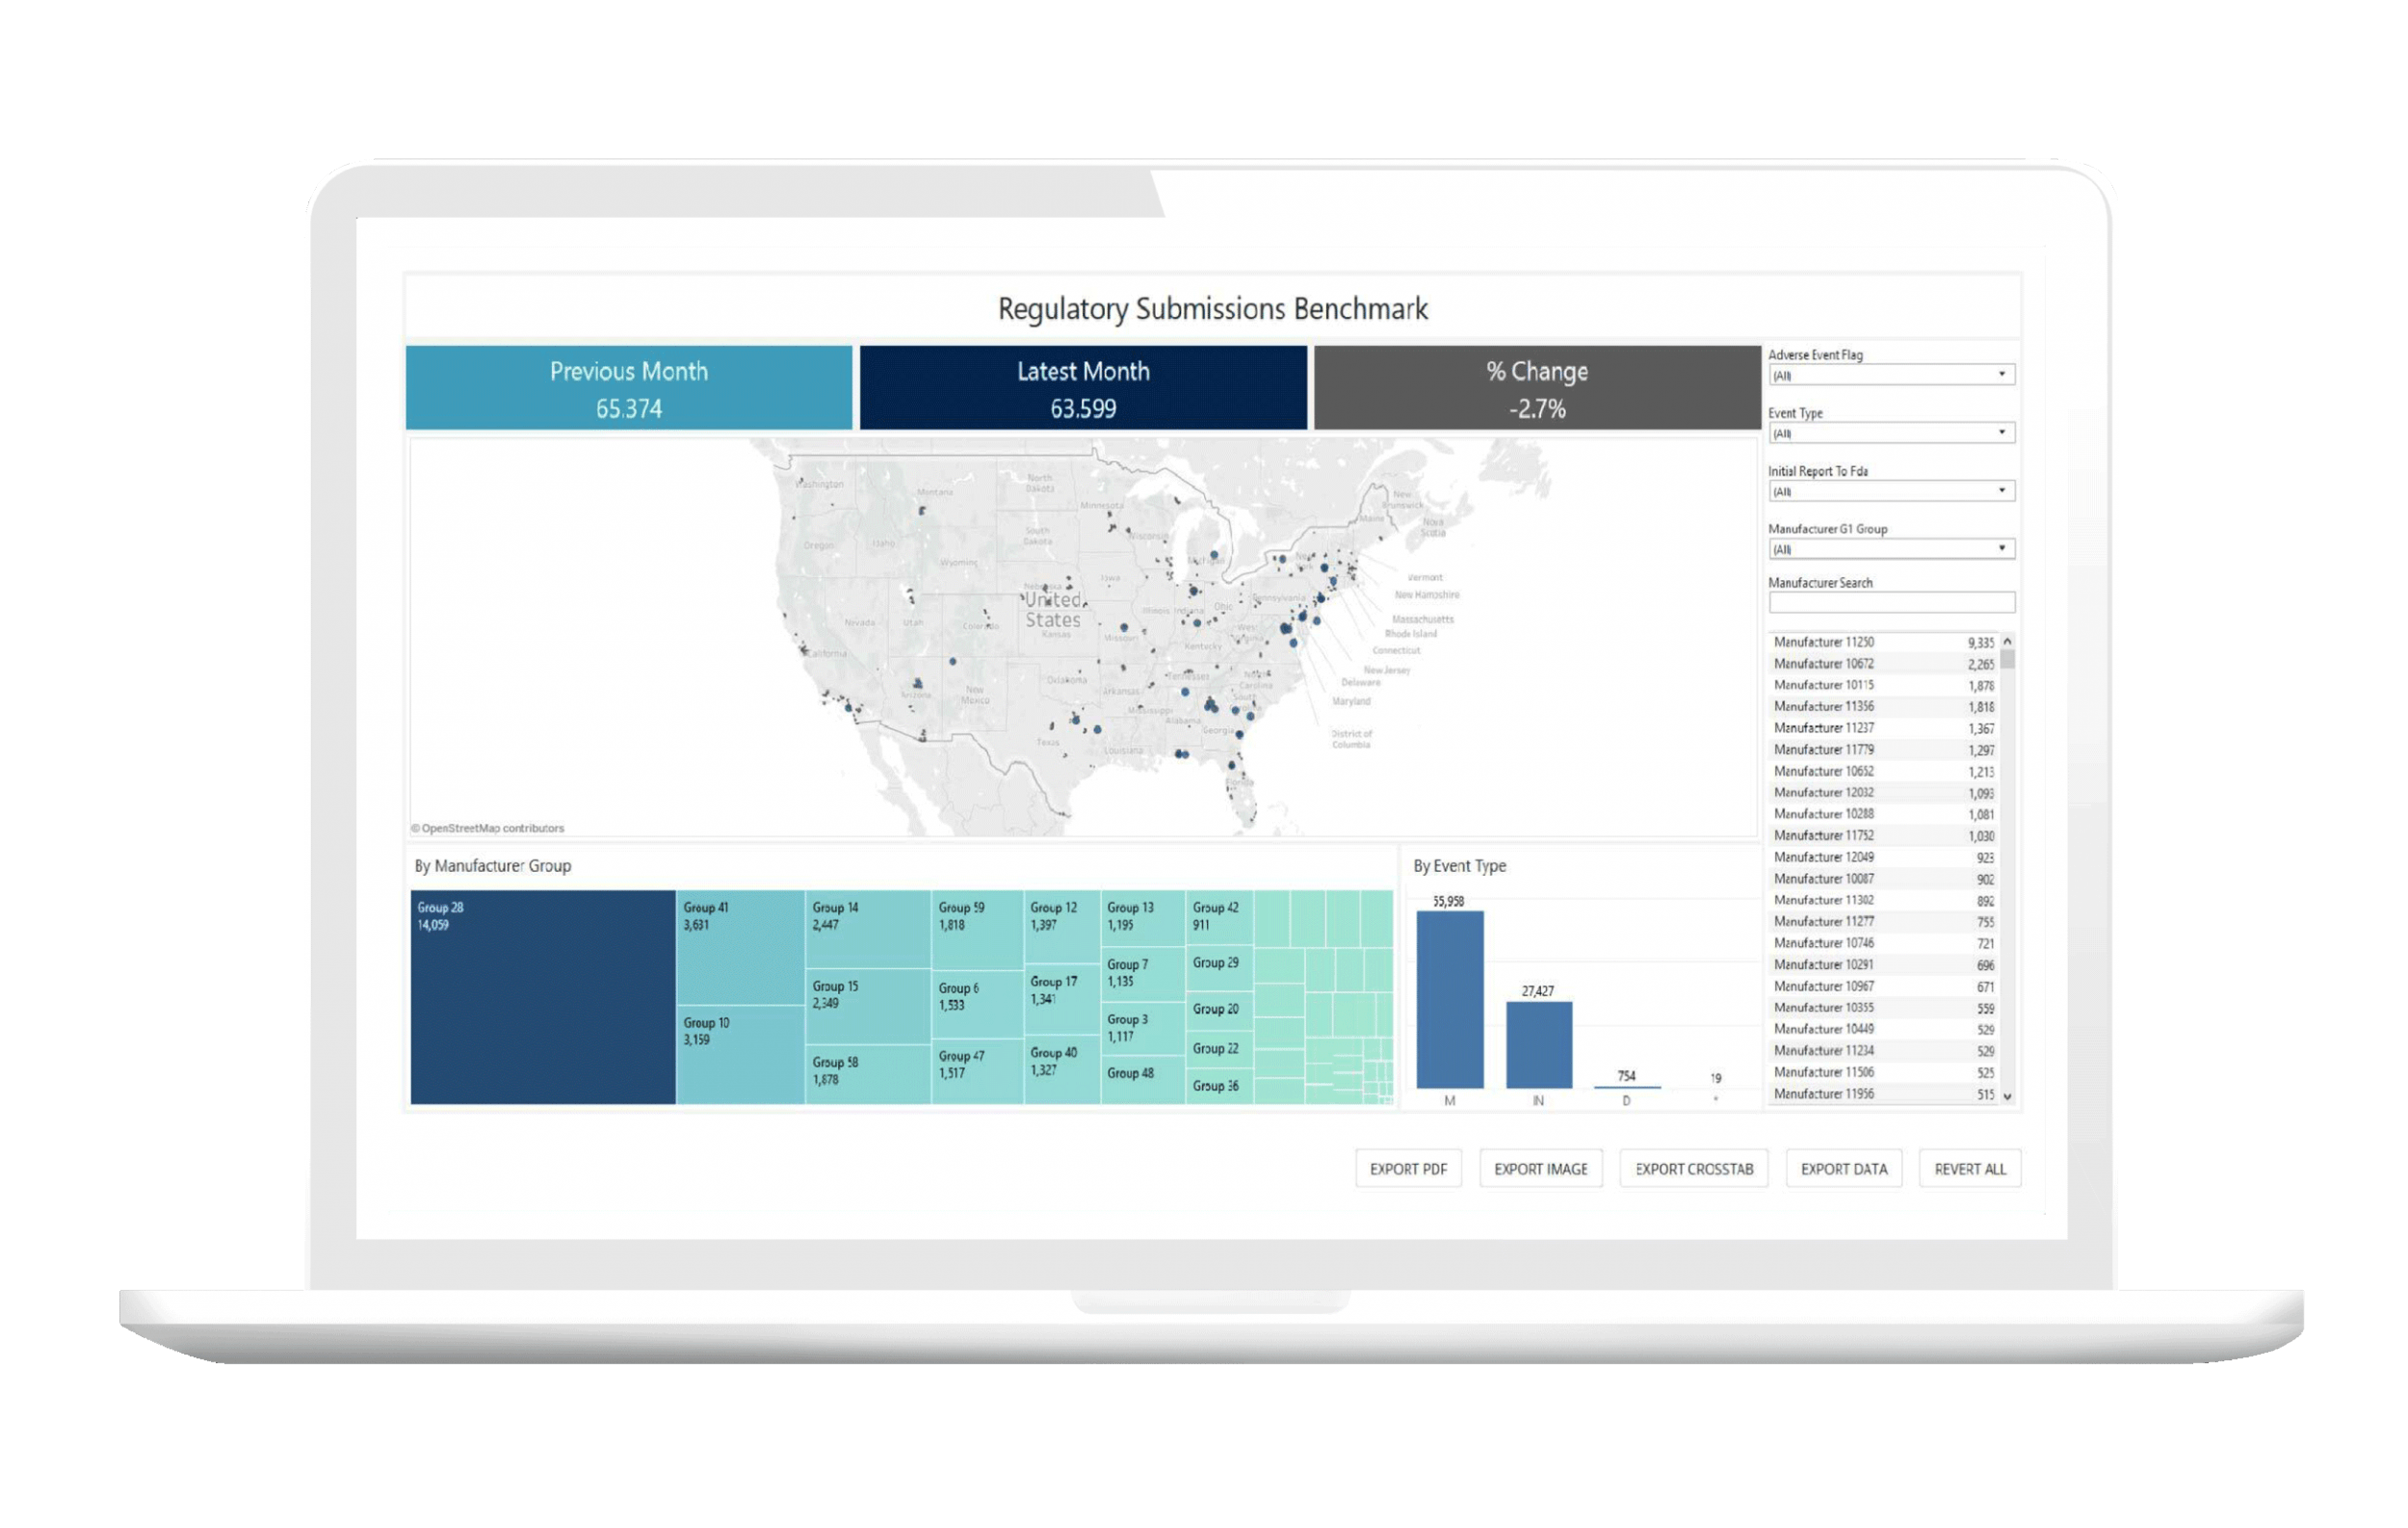
Task: Select the Group 3 treemap block
Action: [1143, 1029]
